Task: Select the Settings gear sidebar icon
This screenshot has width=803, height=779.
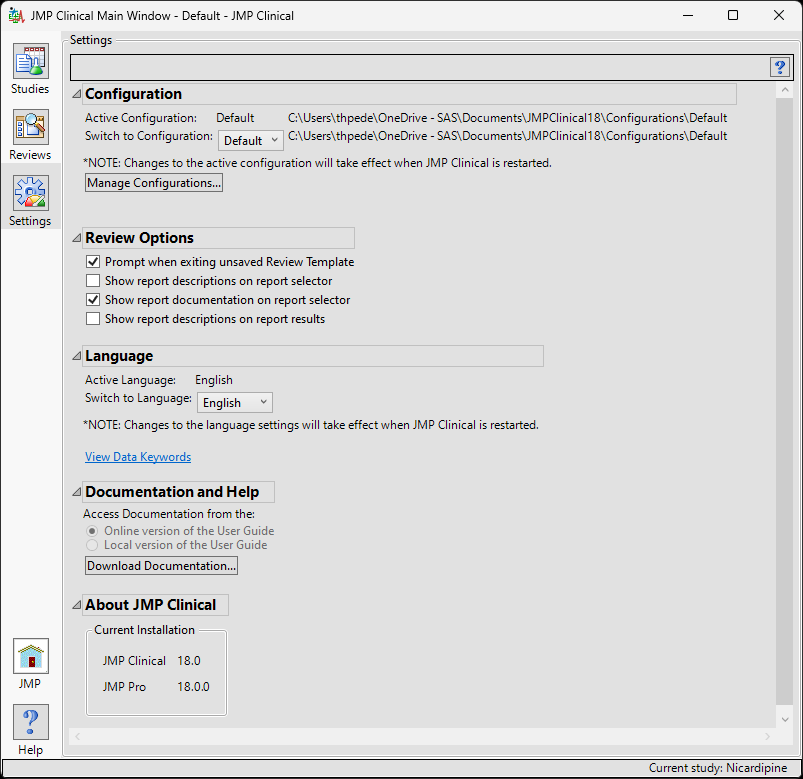Action: pyautogui.click(x=31, y=193)
